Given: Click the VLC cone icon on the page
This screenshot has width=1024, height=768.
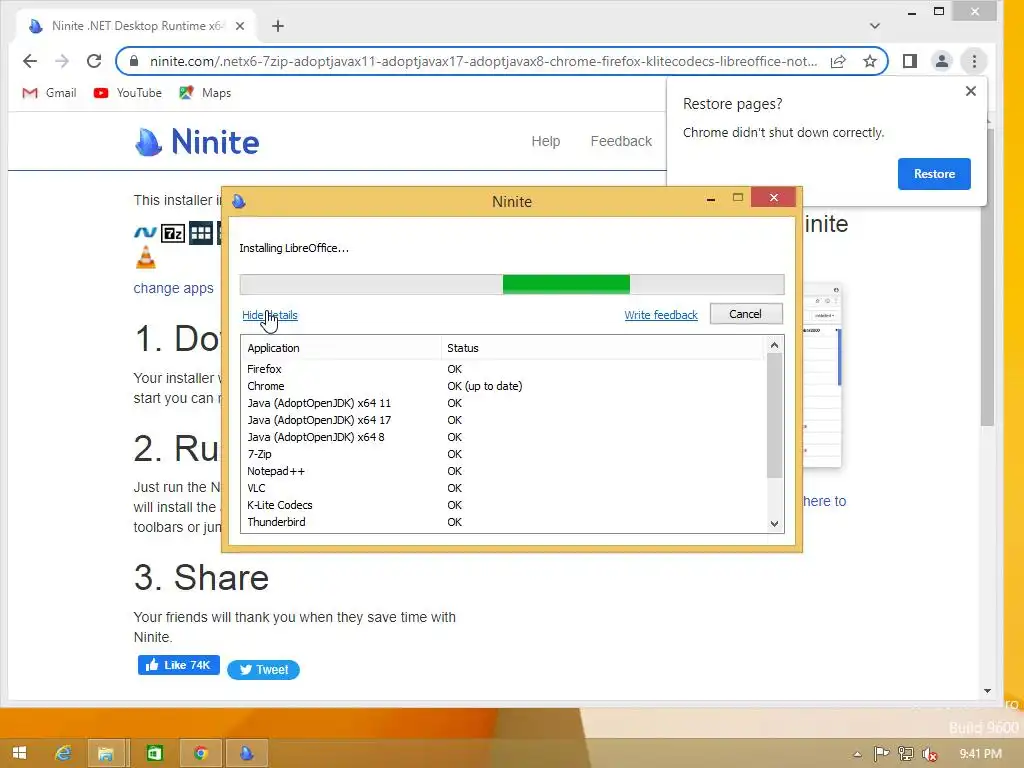Looking at the screenshot, I should (x=146, y=257).
